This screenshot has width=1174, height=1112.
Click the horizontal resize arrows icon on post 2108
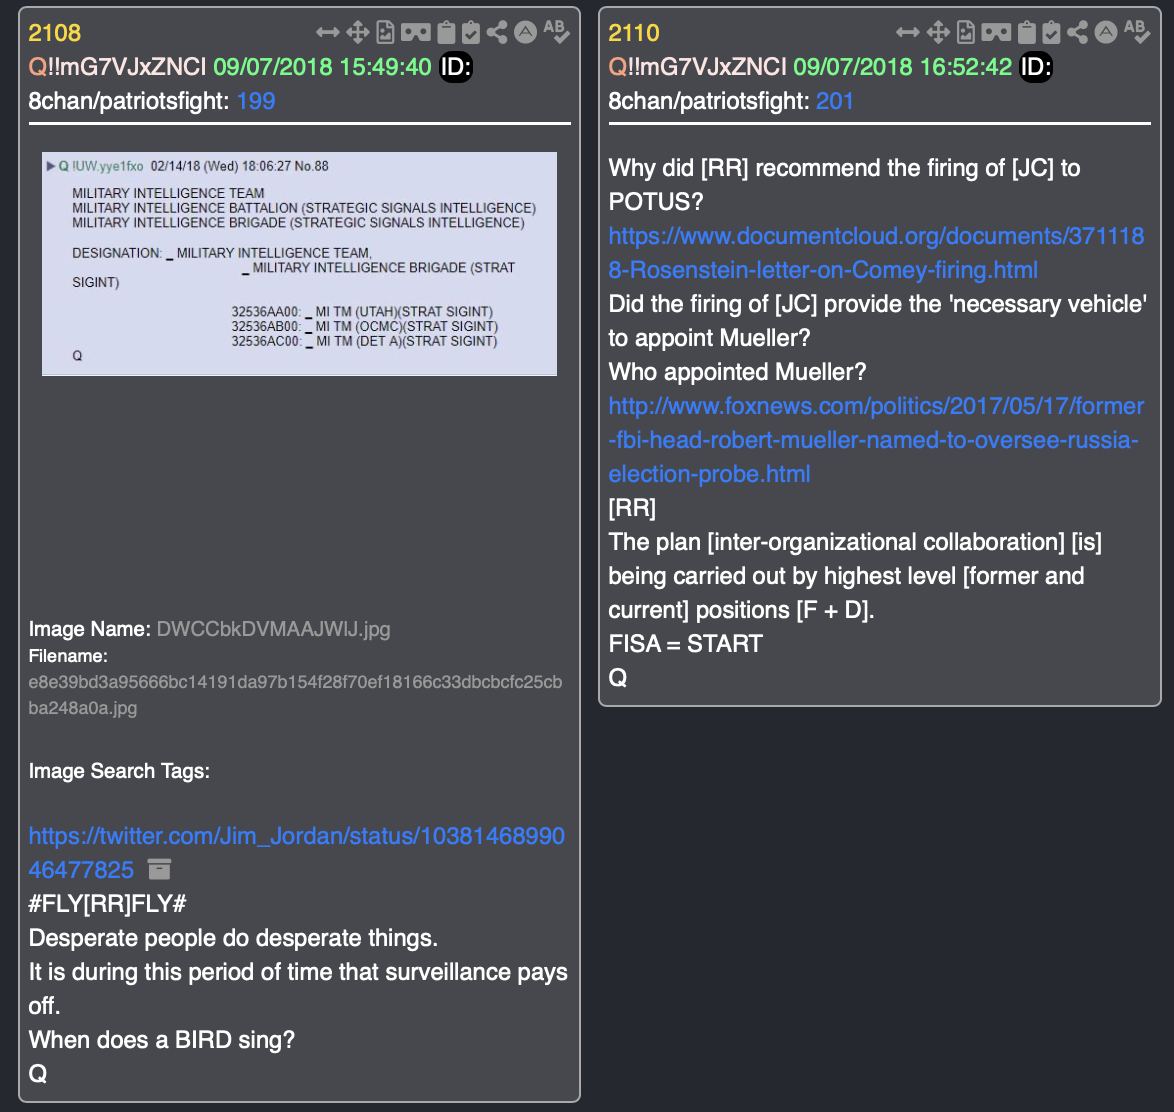[327, 32]
